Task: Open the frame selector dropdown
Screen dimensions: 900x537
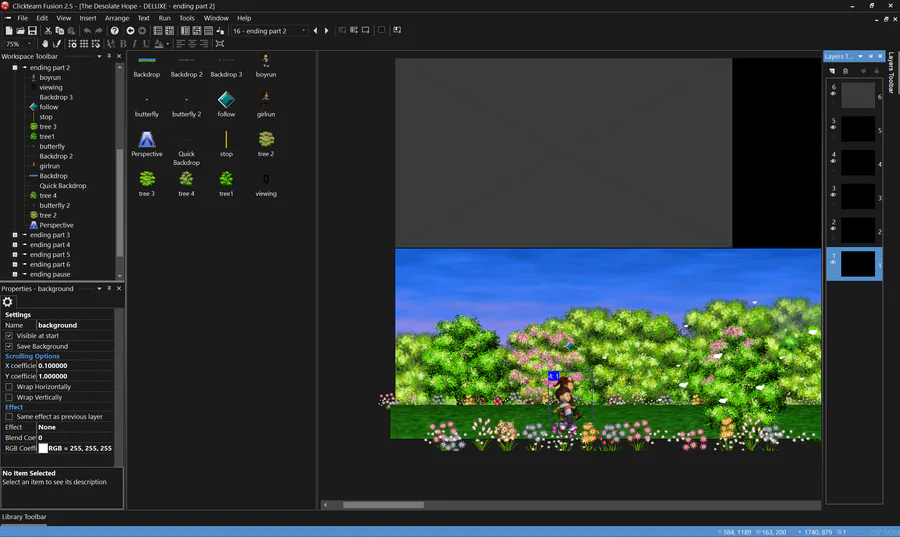Action: [304, 31]
